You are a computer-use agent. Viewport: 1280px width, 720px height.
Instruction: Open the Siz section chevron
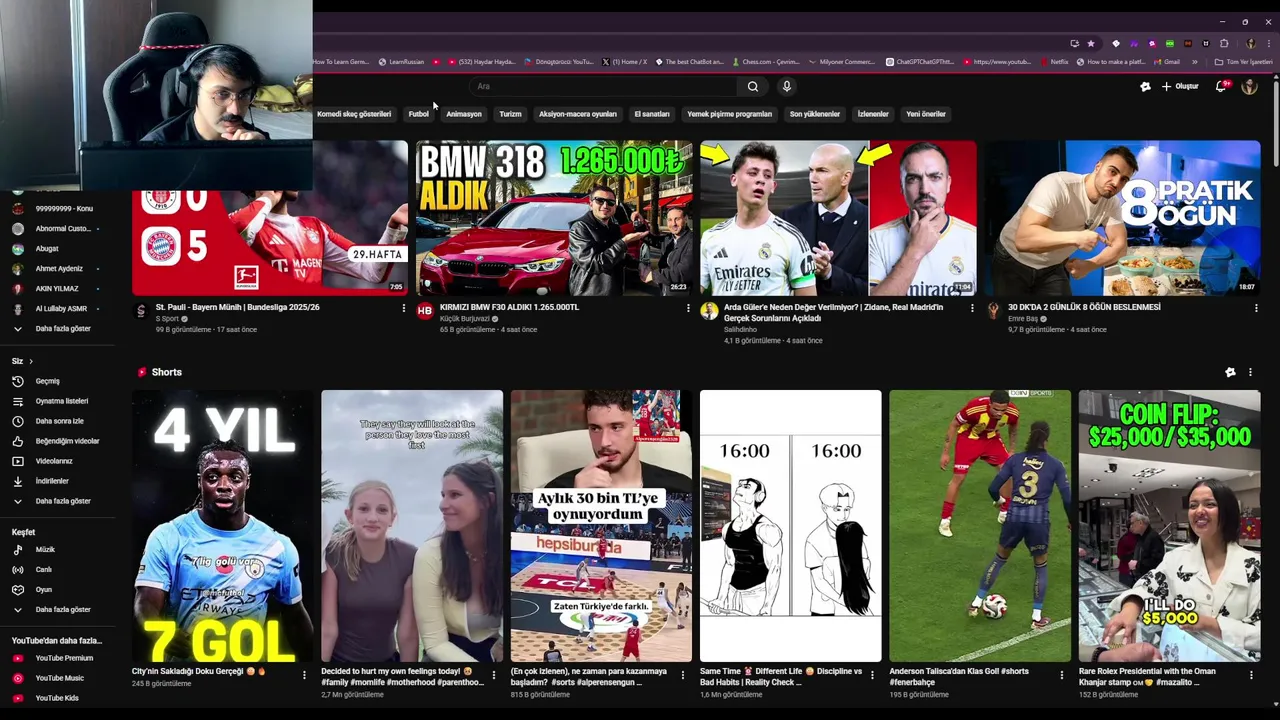31,361
